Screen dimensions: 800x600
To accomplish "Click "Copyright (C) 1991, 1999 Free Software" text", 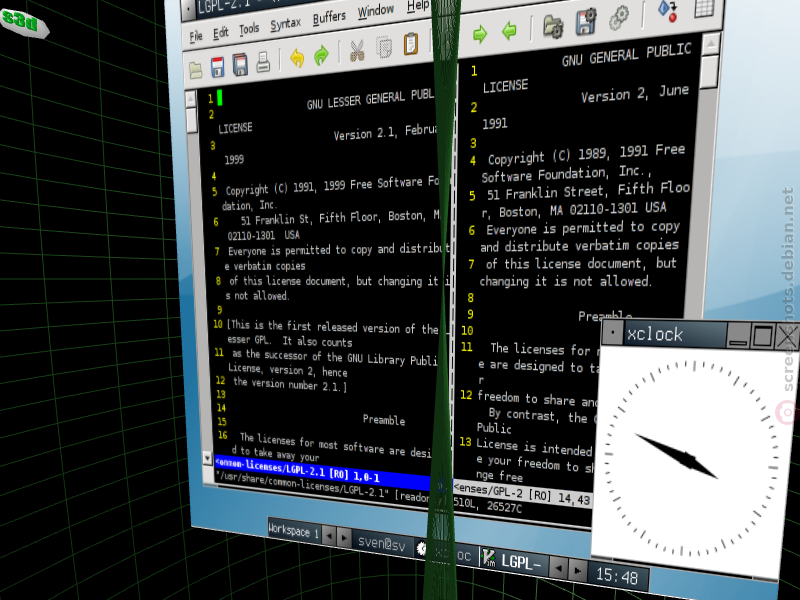I will coord(323,186).
